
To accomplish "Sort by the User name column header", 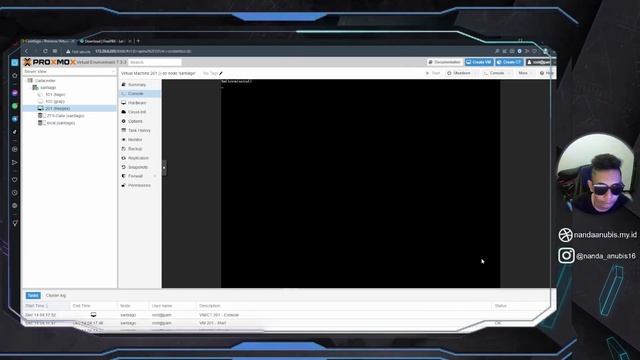I will point(172,306).
